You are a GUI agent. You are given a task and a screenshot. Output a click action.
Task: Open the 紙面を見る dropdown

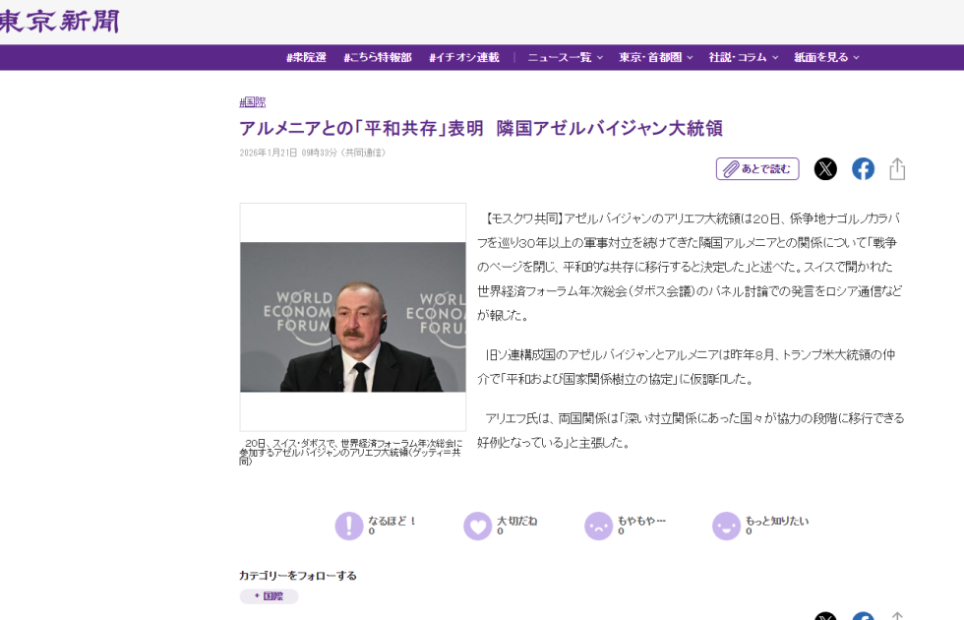coord(826,58)
